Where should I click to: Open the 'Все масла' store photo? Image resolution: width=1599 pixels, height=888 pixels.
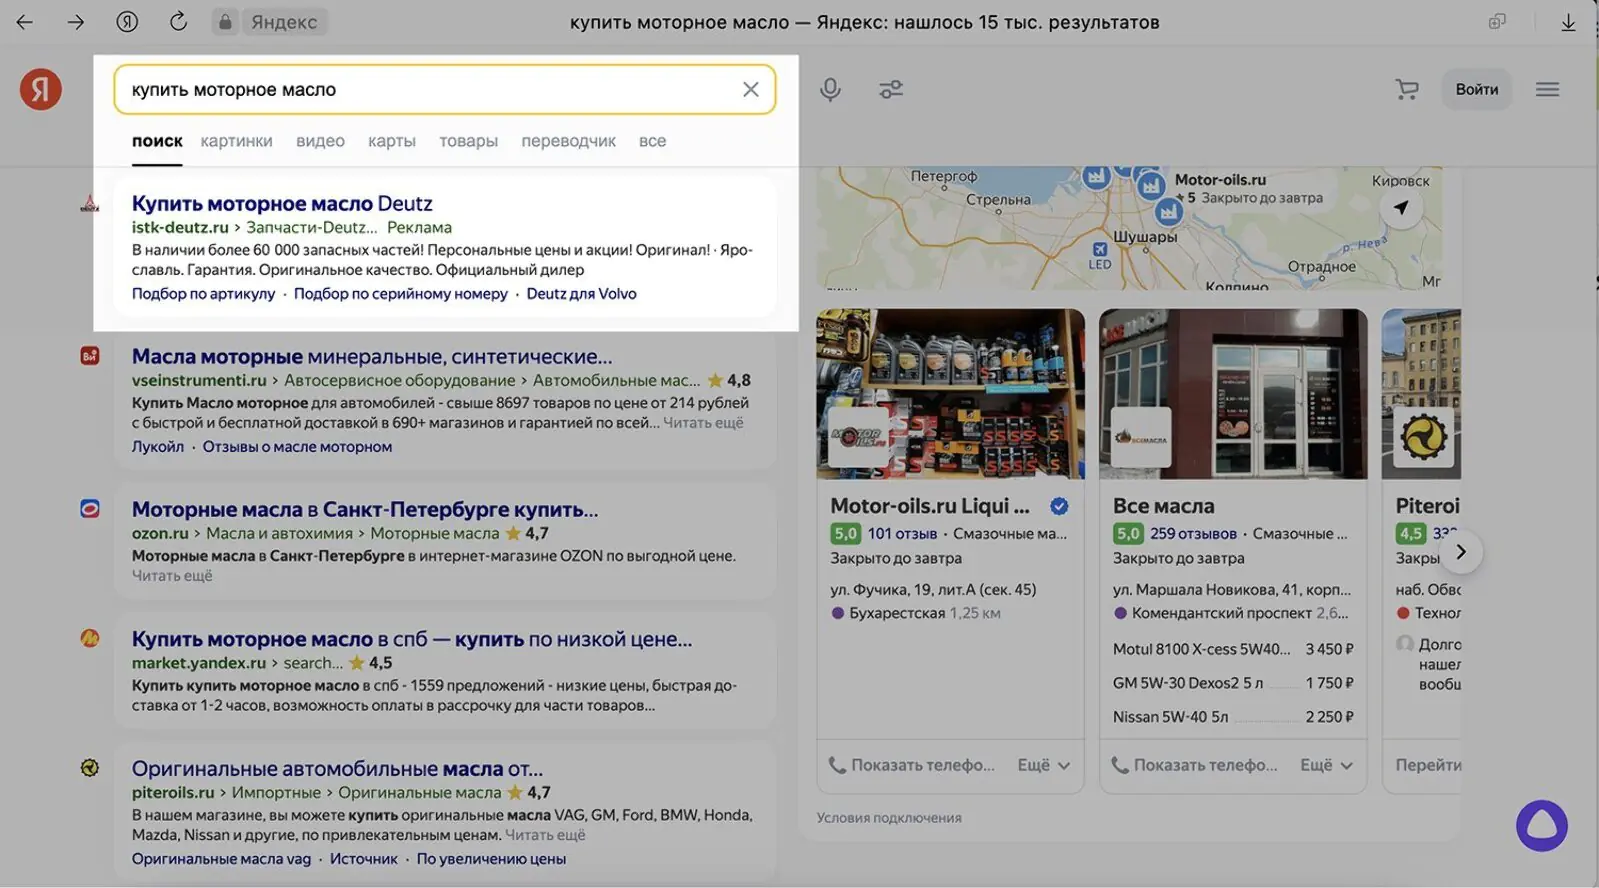(1233, 394)
